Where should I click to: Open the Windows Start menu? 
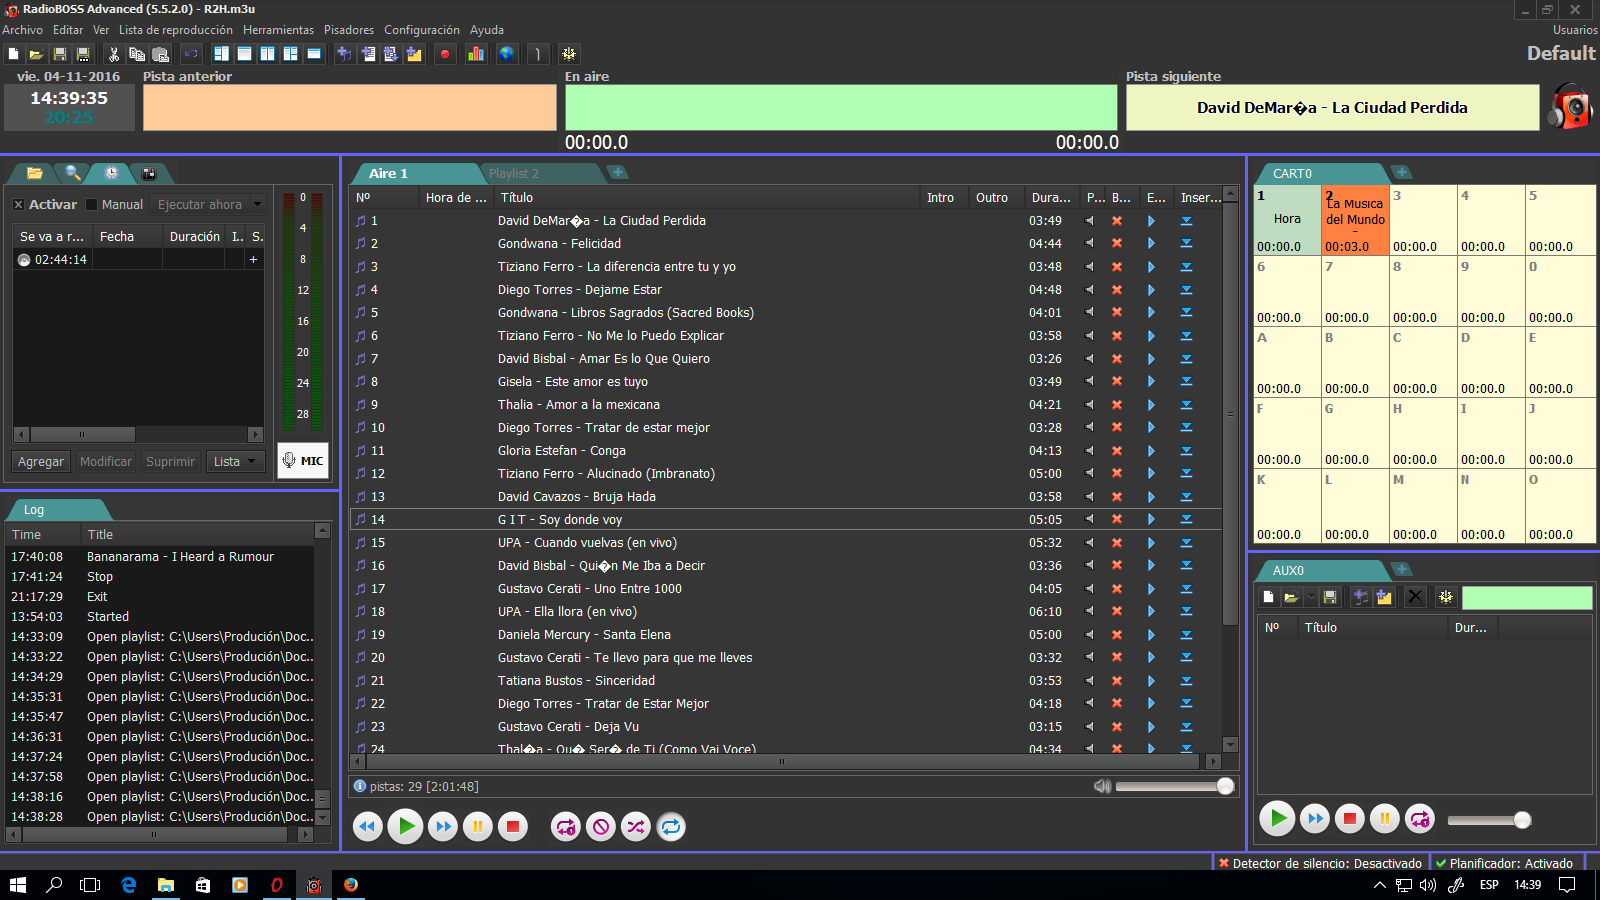[x=17, y=885]
